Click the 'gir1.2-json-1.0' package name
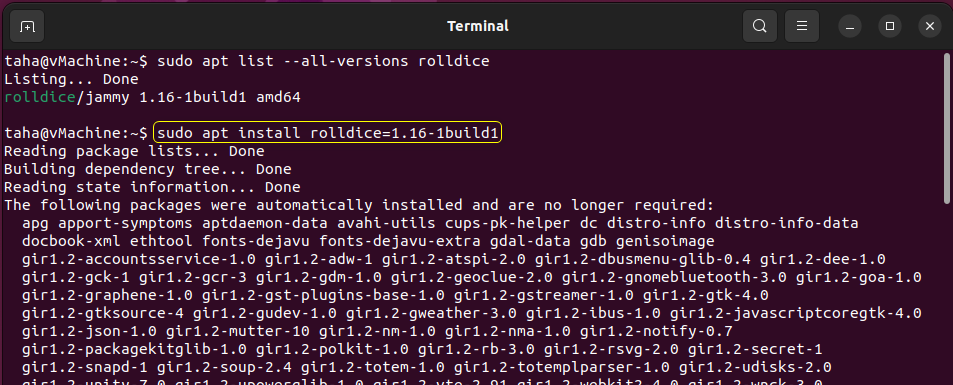The width and height of the screenshot is (953, 385). pyautogui.click(x=89, y=331)
